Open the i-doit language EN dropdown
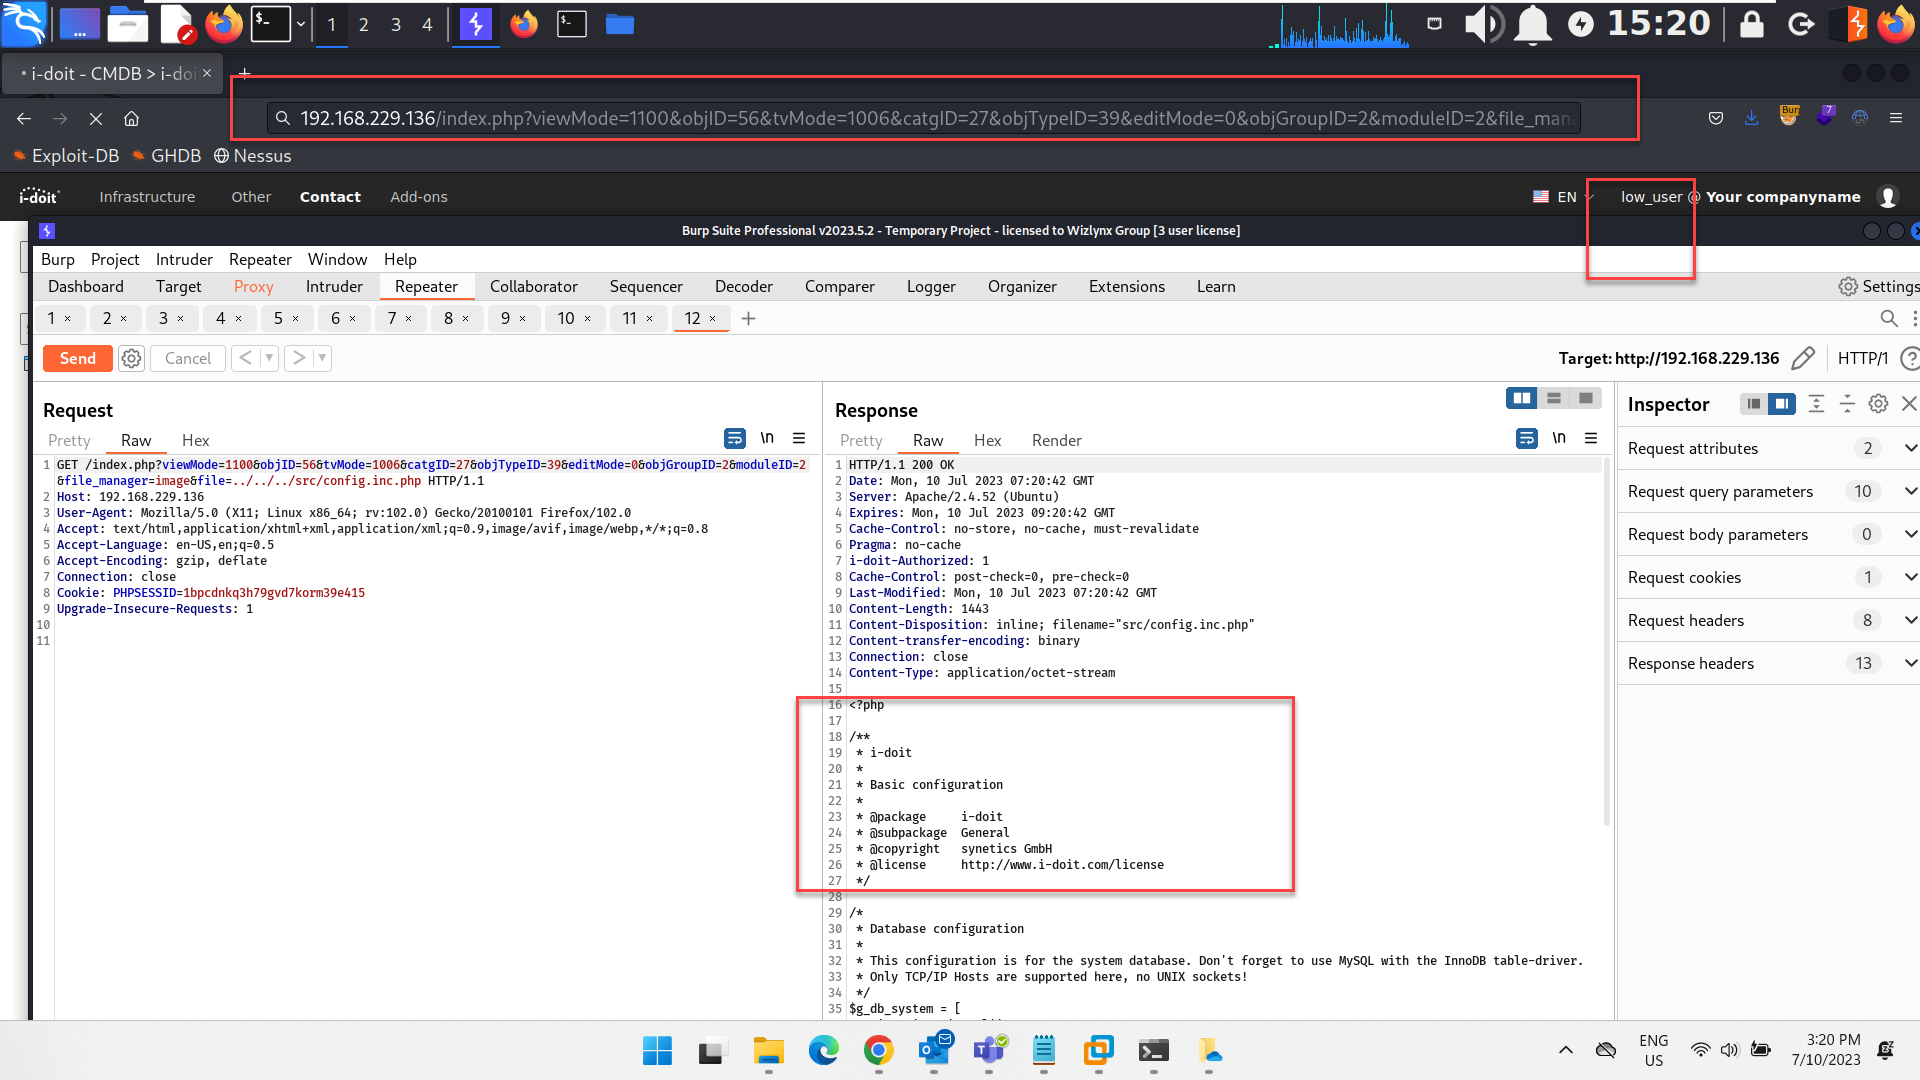The width and height of the screenshot is (1920, 1080). 1564,197
